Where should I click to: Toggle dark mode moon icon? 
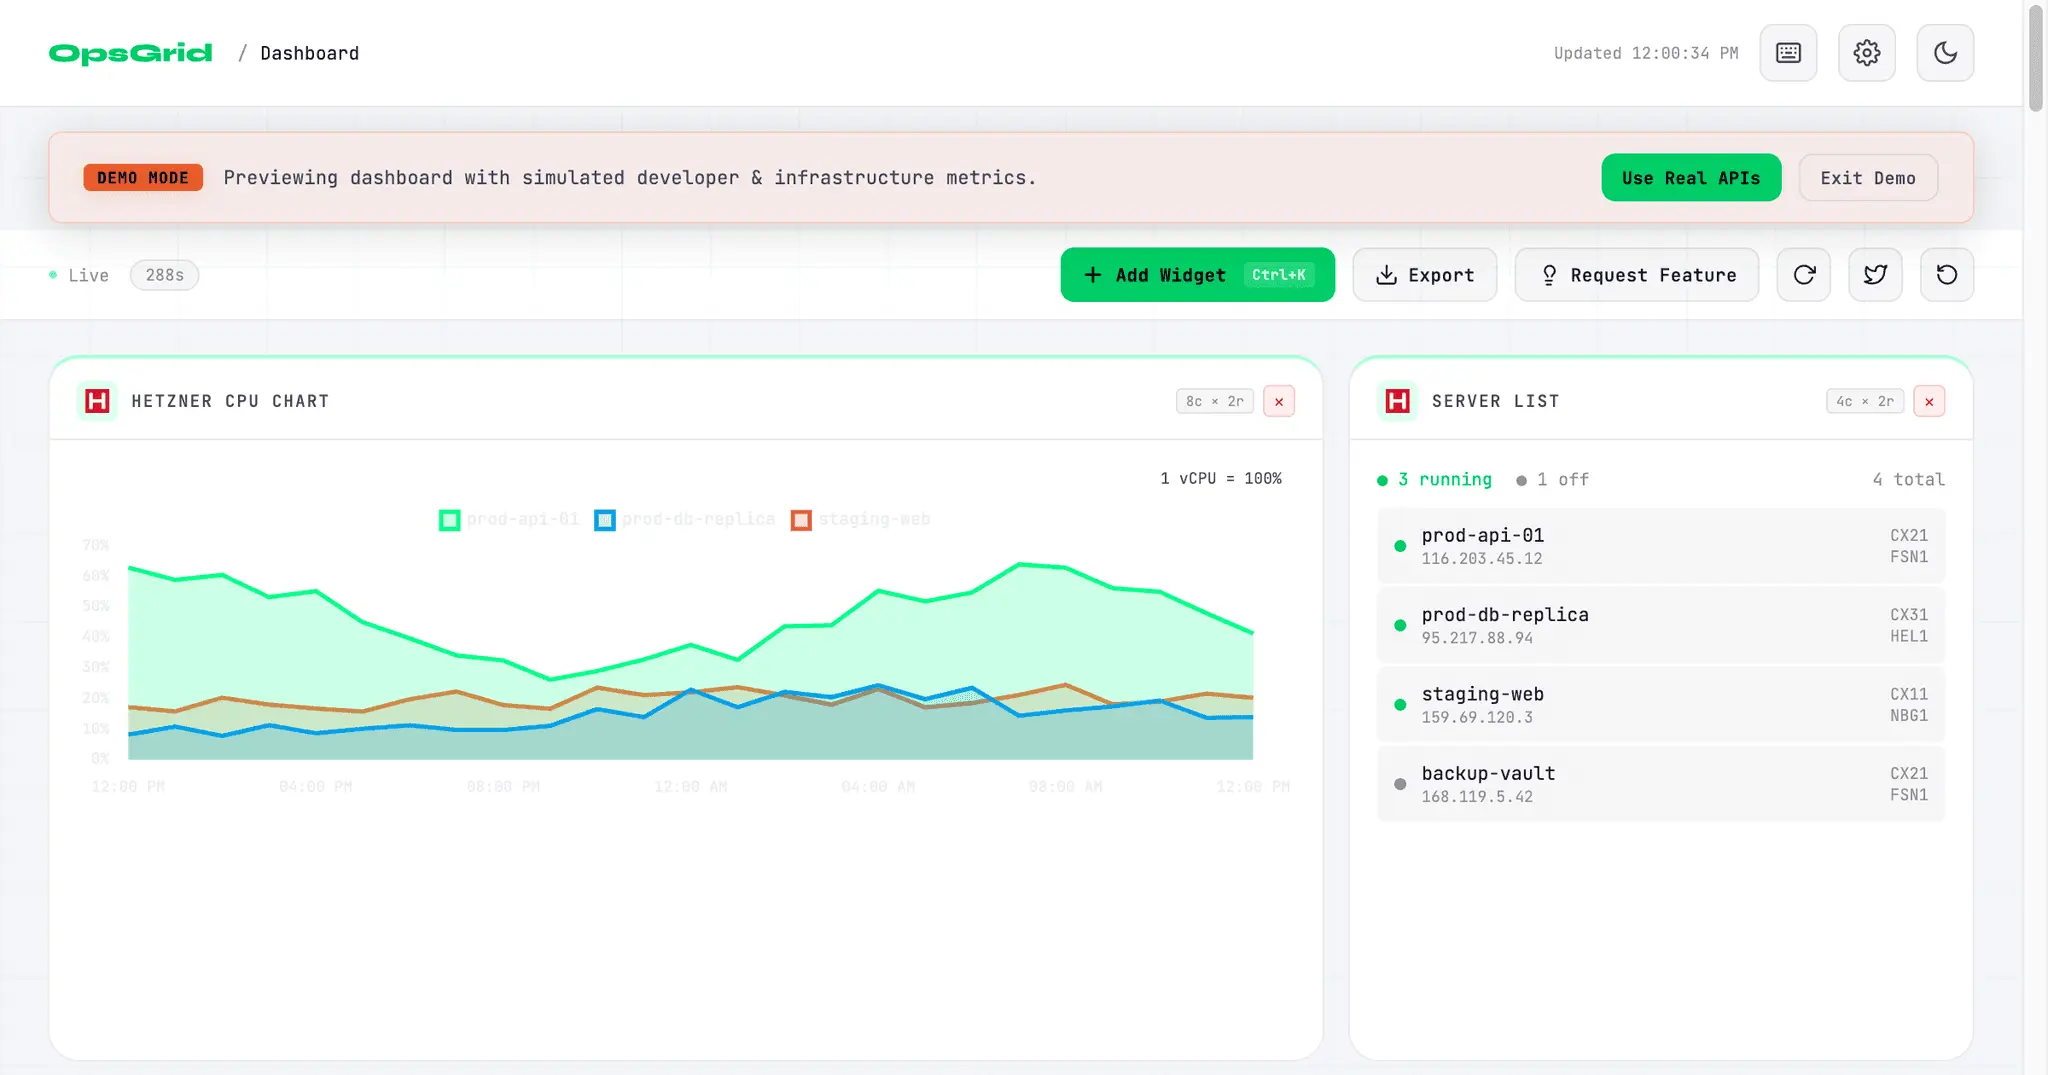(1945, 53)
